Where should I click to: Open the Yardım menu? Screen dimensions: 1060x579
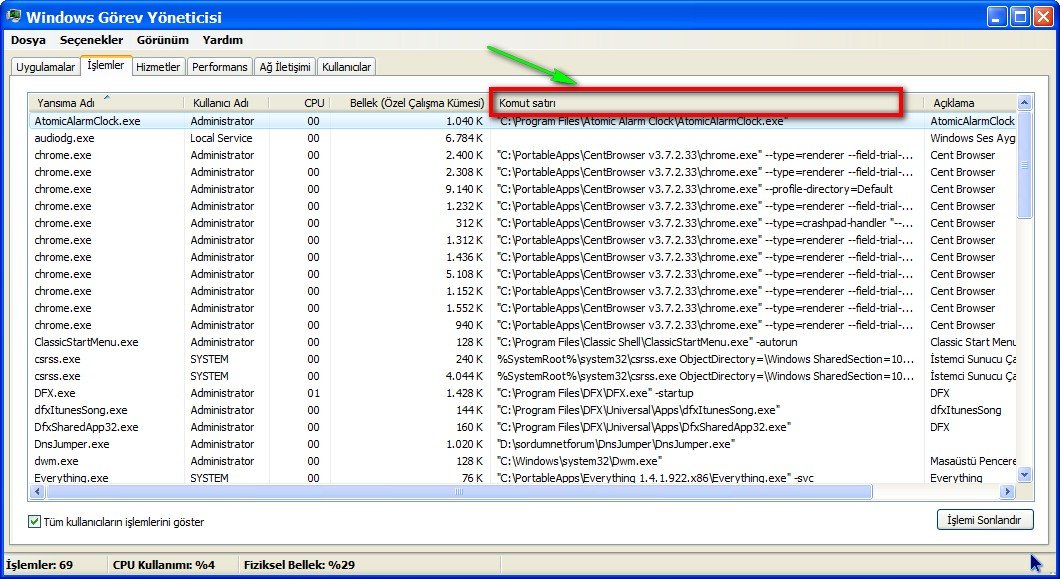222,40
